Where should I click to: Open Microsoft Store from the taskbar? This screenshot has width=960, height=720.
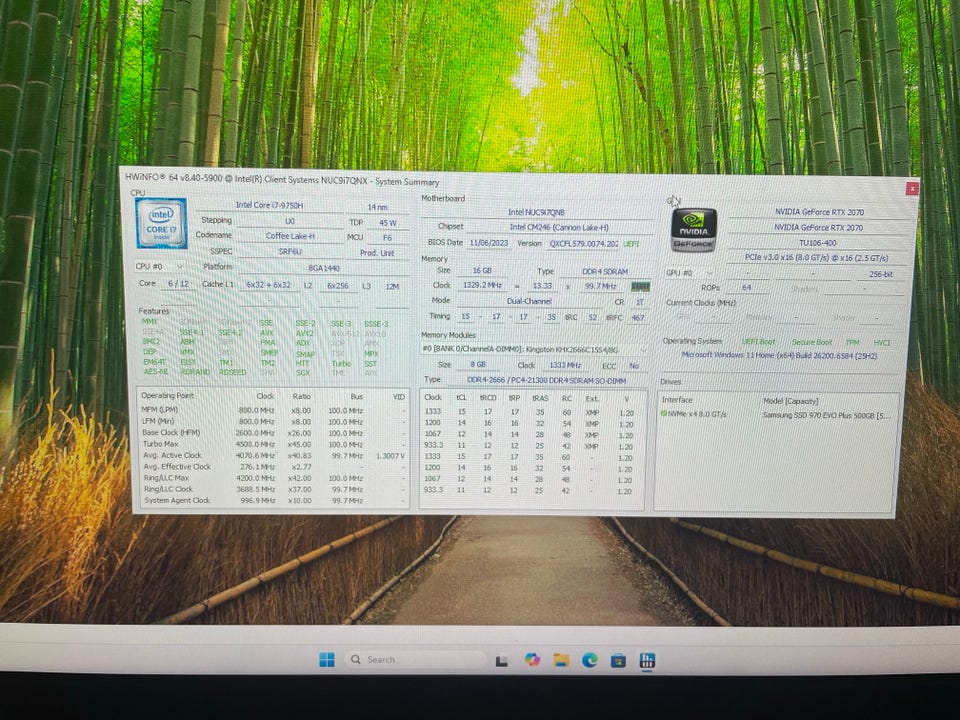(x=619, y=660)
